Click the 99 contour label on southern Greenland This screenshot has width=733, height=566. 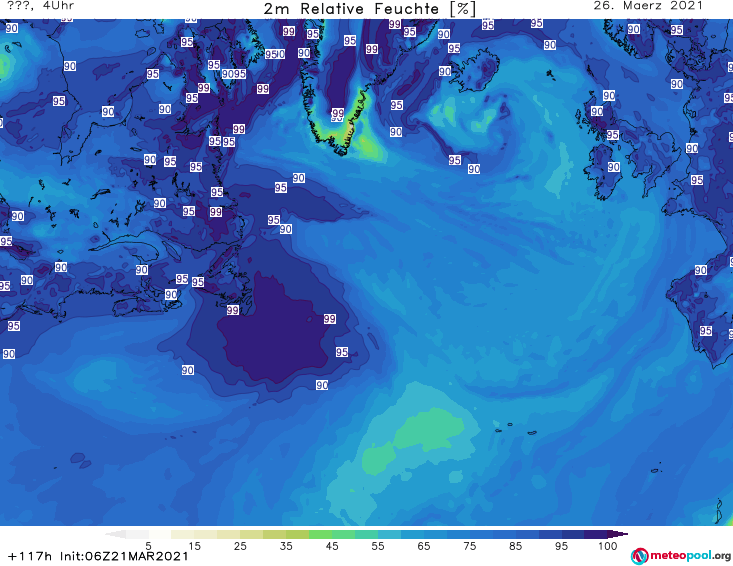click(x=338, y=113)
